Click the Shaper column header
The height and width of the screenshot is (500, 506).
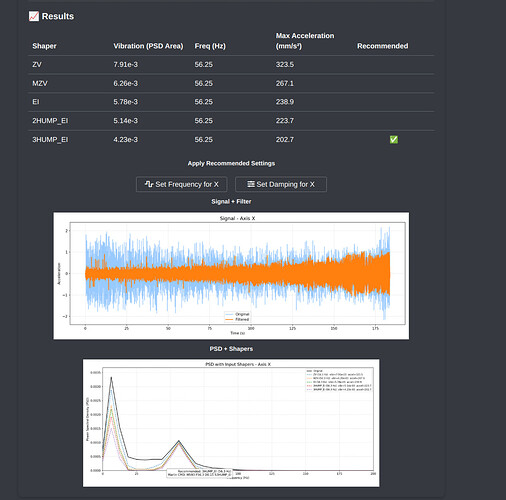coord(44,46)
